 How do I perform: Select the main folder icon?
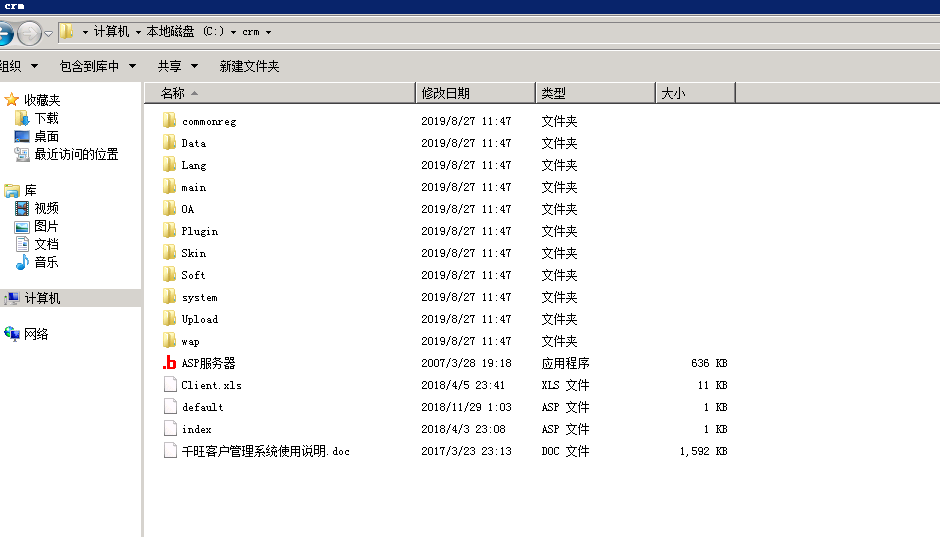170,186
